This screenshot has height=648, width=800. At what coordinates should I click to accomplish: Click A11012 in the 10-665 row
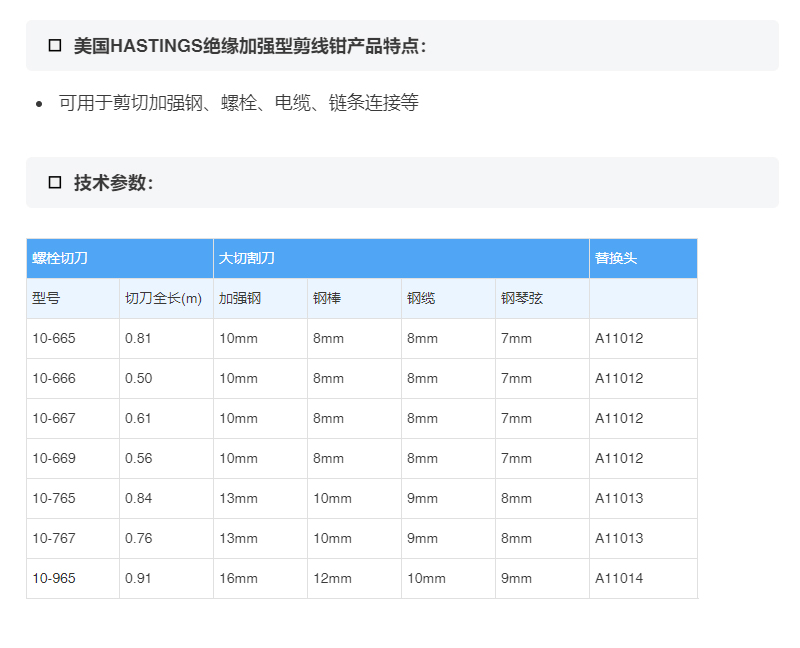619,338
